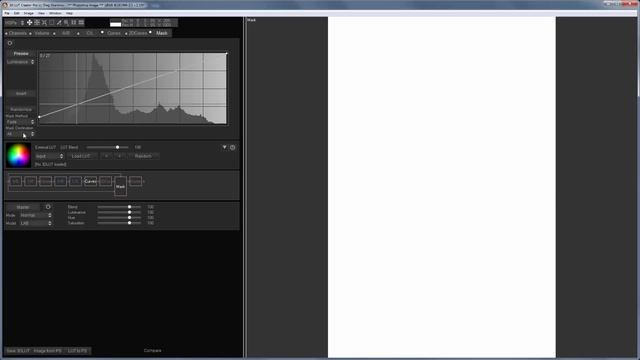Screen dimensions: 640x360
Task: Click the white mask preview image
Action: click(x=442, y=187)
